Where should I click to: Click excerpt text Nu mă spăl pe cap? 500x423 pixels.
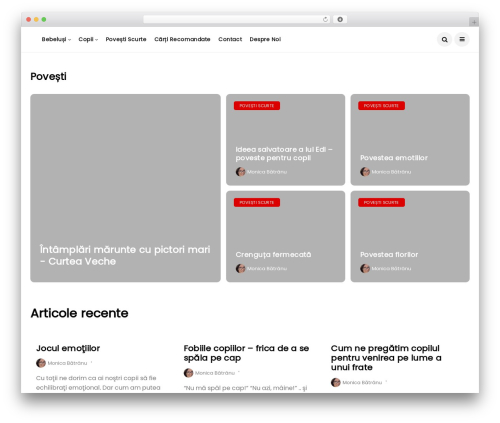point(245,388)
